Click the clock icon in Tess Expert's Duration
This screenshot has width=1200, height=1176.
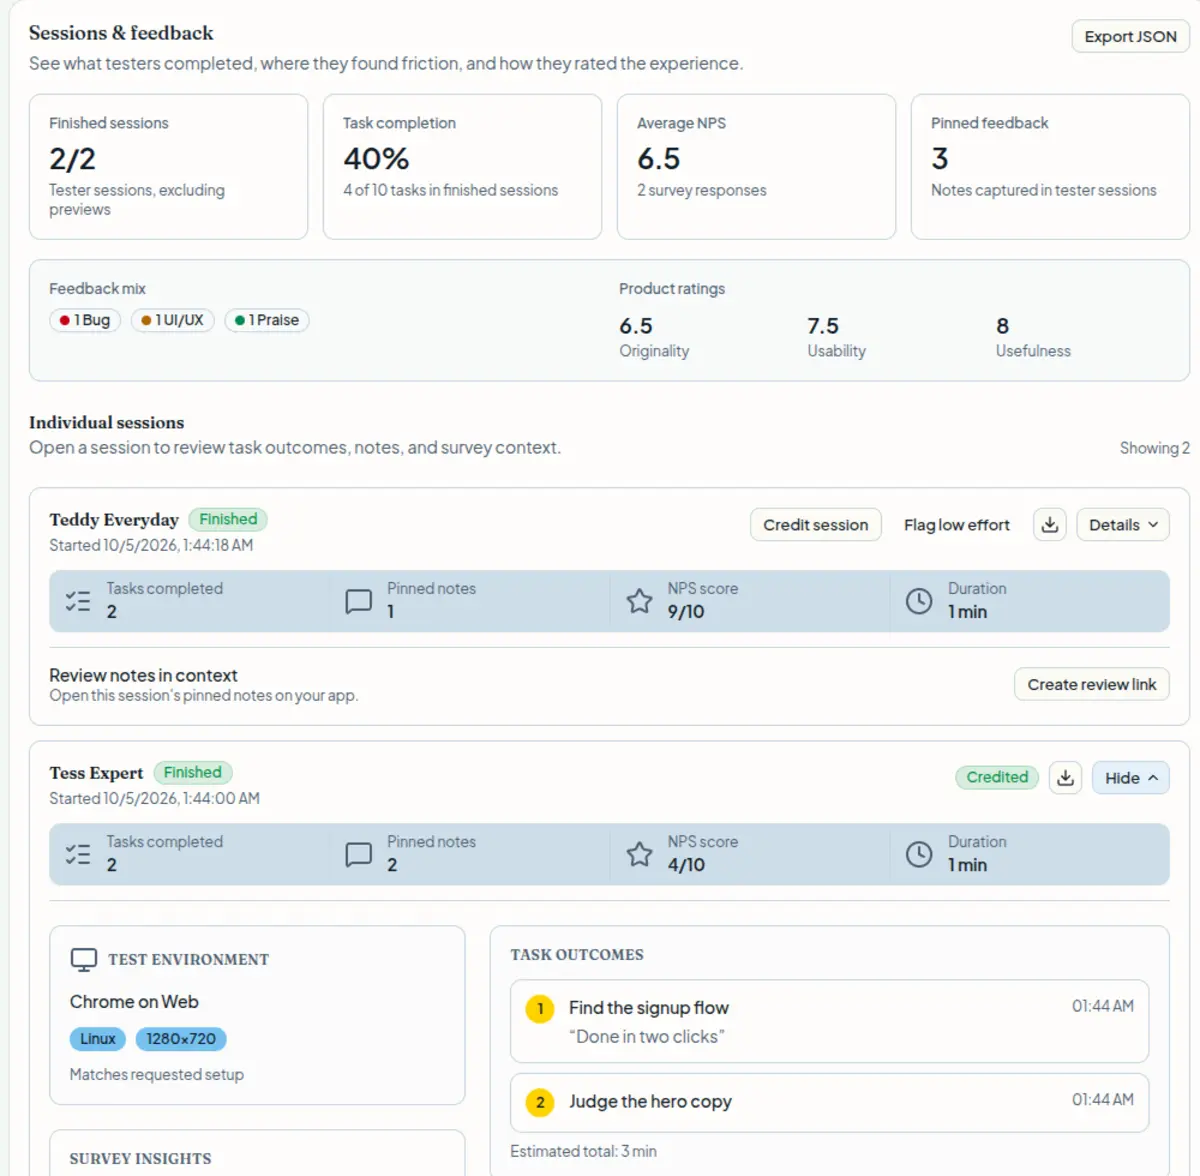[919, 854]
